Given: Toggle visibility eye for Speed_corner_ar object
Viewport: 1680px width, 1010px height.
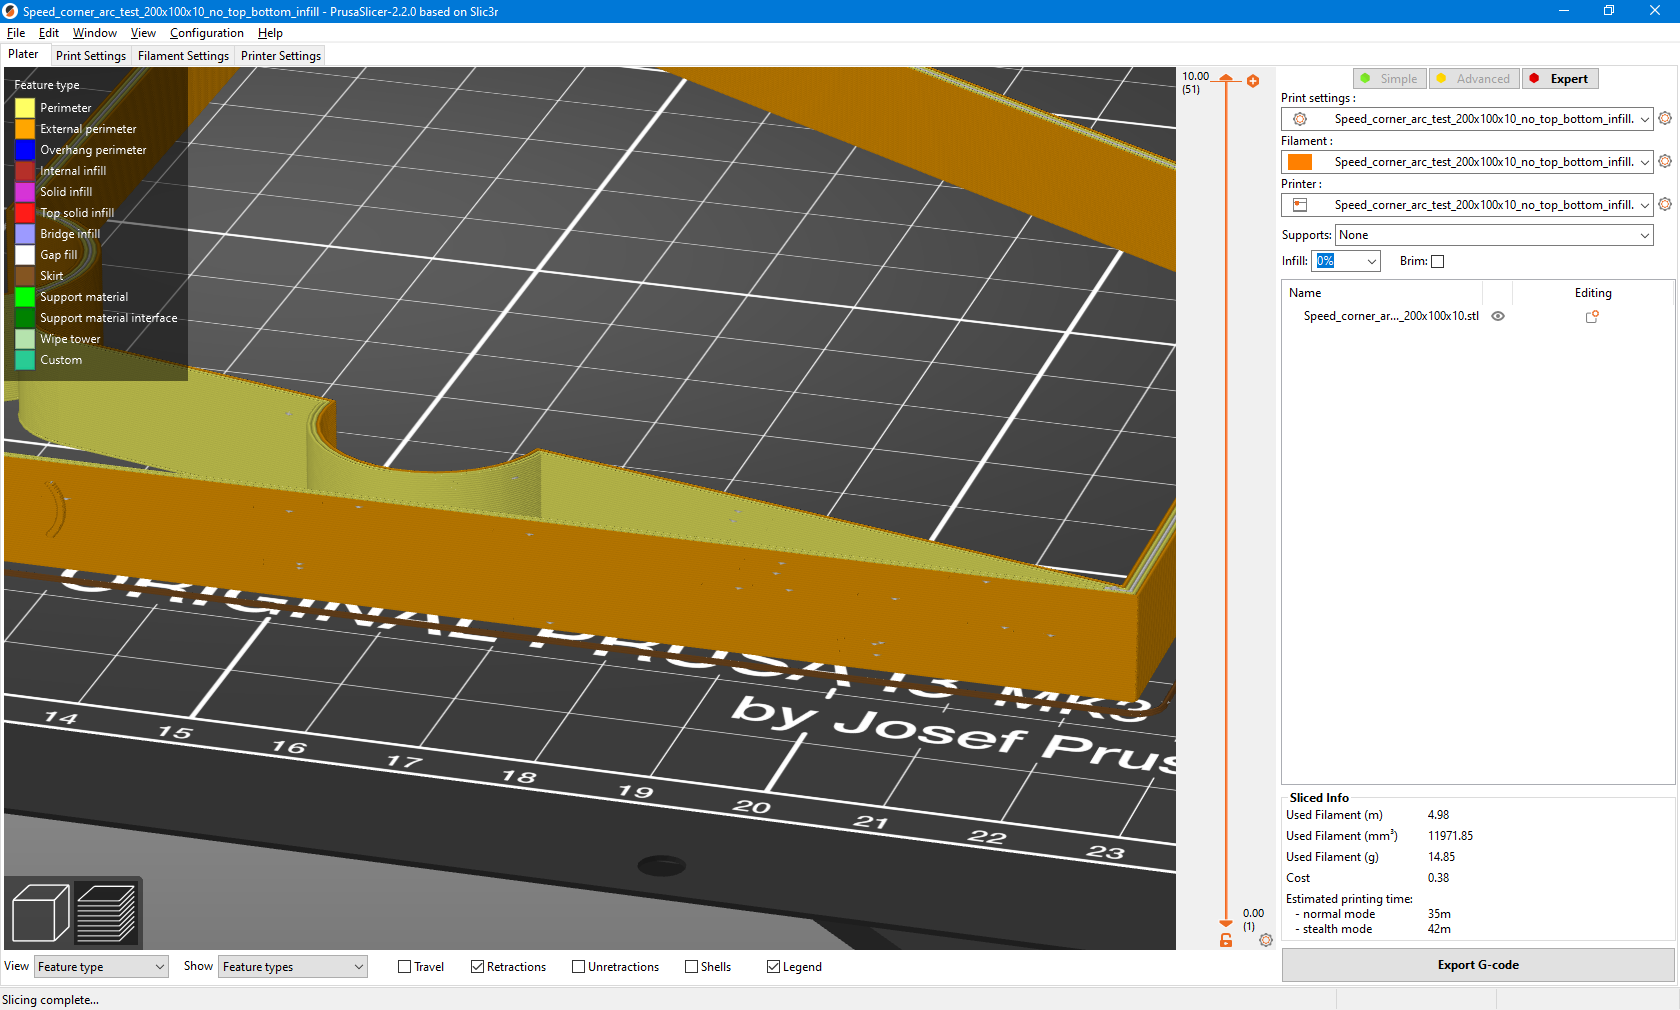Looking at the screenshot, I should pos(1498,316).
